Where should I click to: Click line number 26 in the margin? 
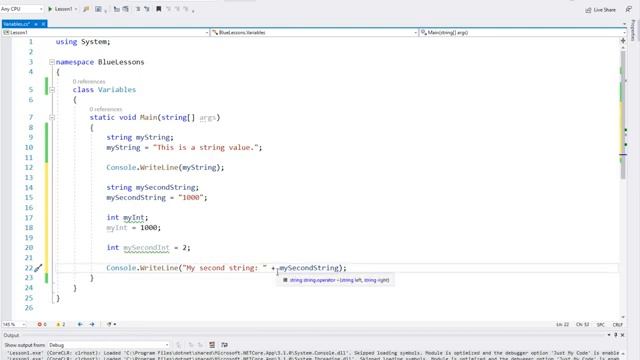click(x=29, y=308)
